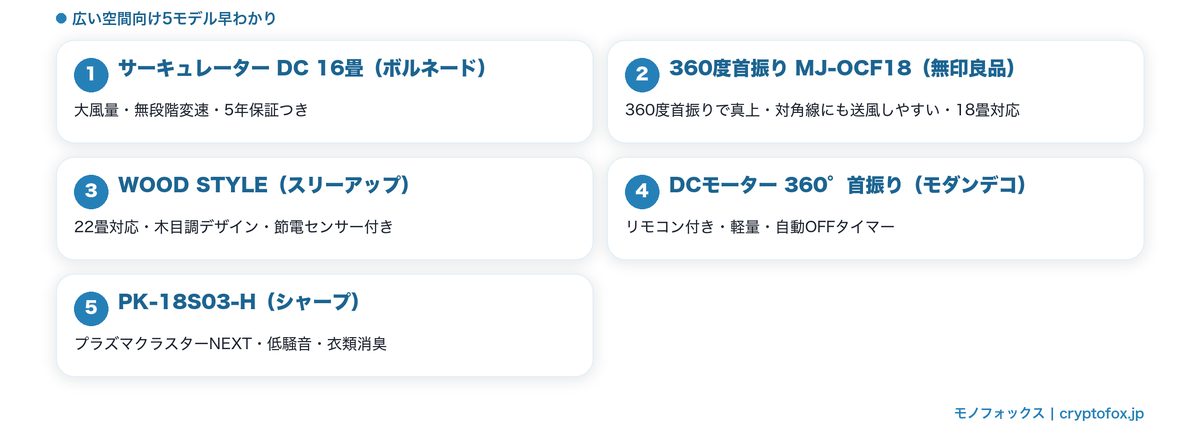Open PK-18S03-H(シャープ) heading
The width and height of the screenshot is (1200, 443).
(x=239, y=303)
